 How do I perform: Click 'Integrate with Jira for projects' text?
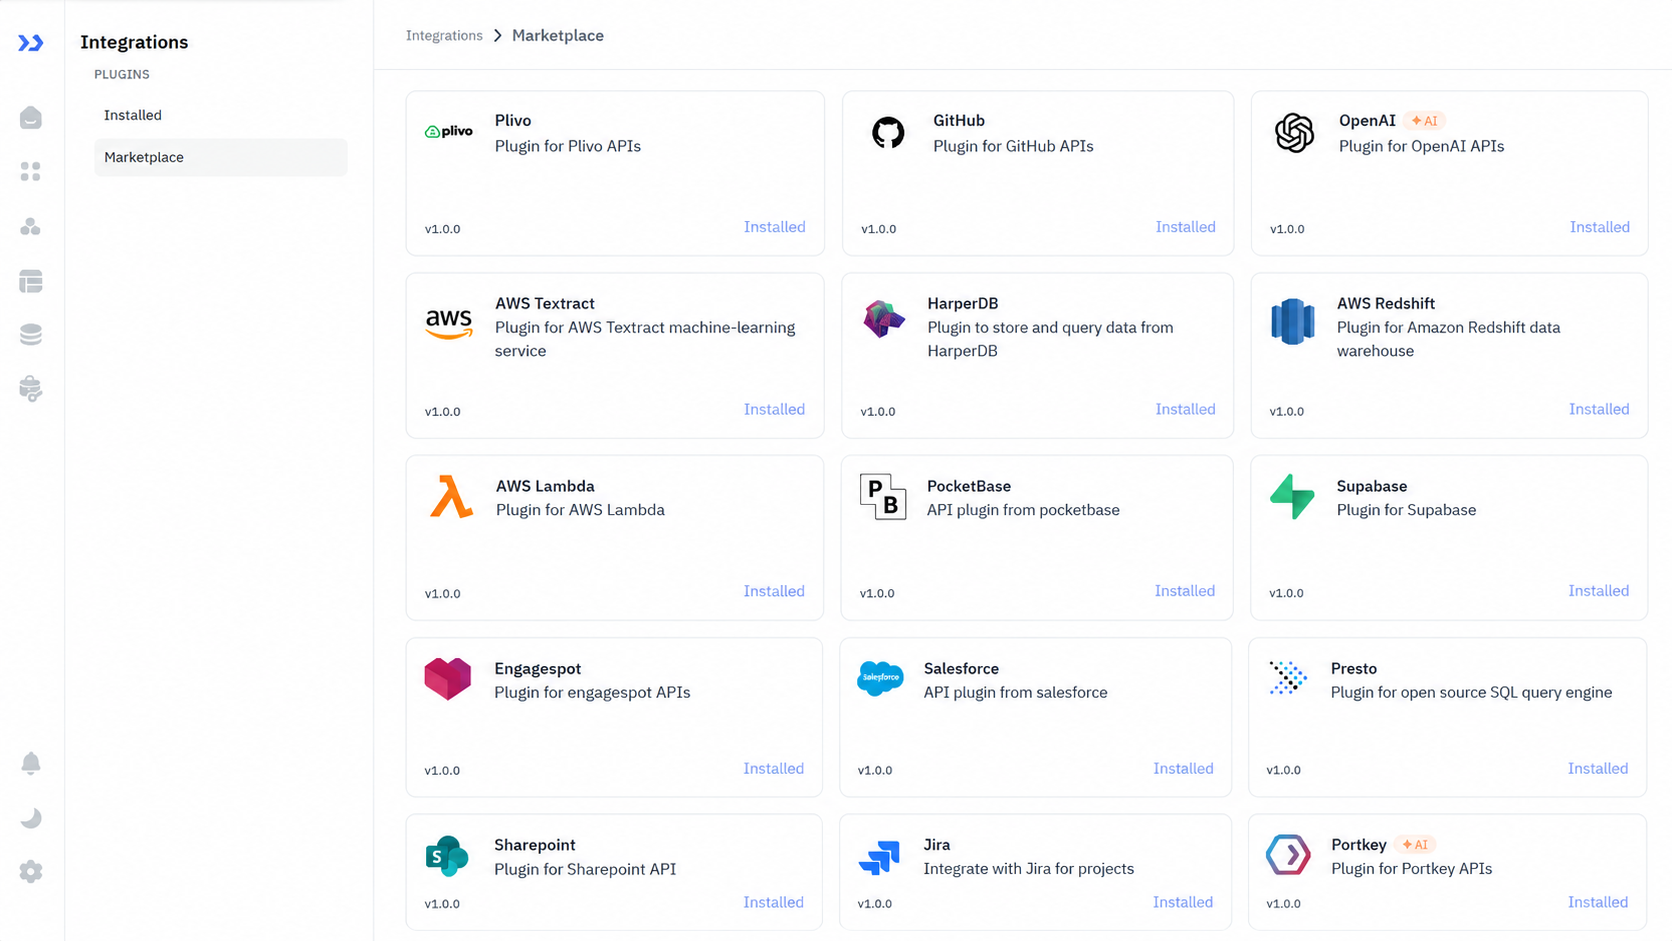(1029, 868)
